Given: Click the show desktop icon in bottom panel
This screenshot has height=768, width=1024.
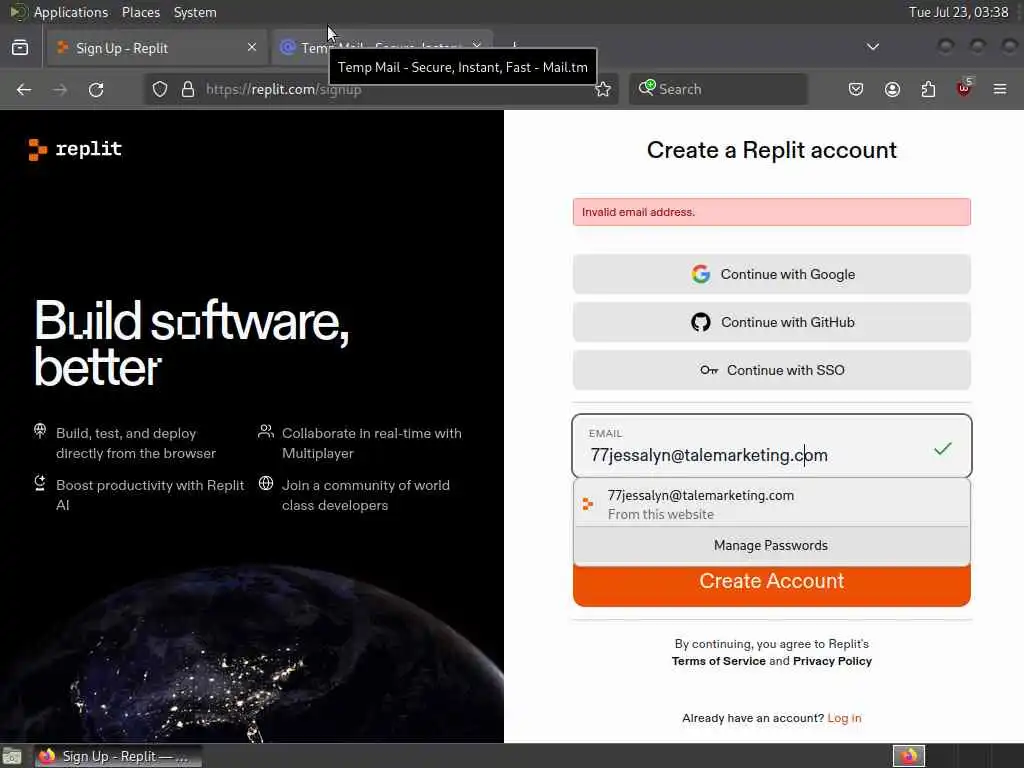Looking at the screenshot, I should click(12, 756).
